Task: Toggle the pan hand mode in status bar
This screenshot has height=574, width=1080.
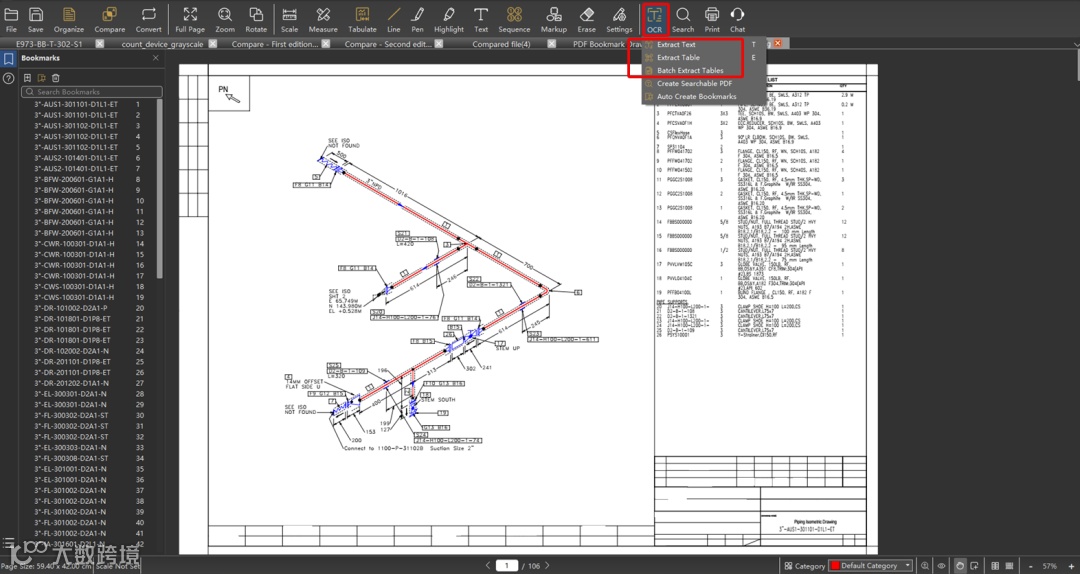Action: [x=959, y=566]
